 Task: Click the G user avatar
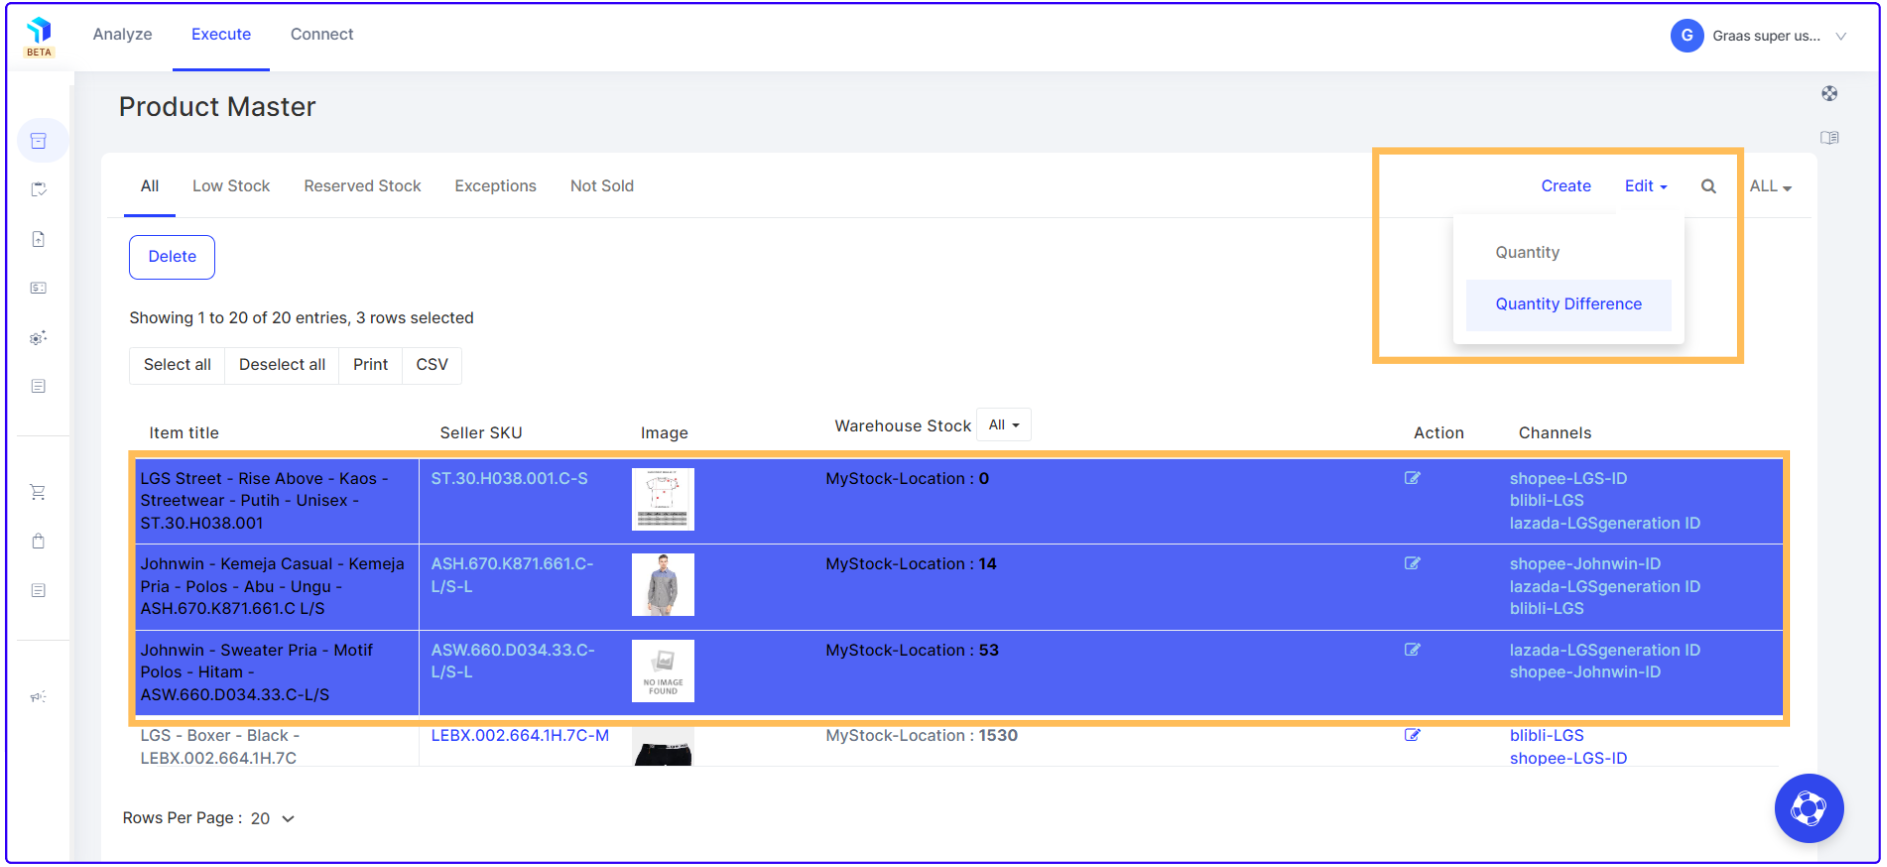1686,36
